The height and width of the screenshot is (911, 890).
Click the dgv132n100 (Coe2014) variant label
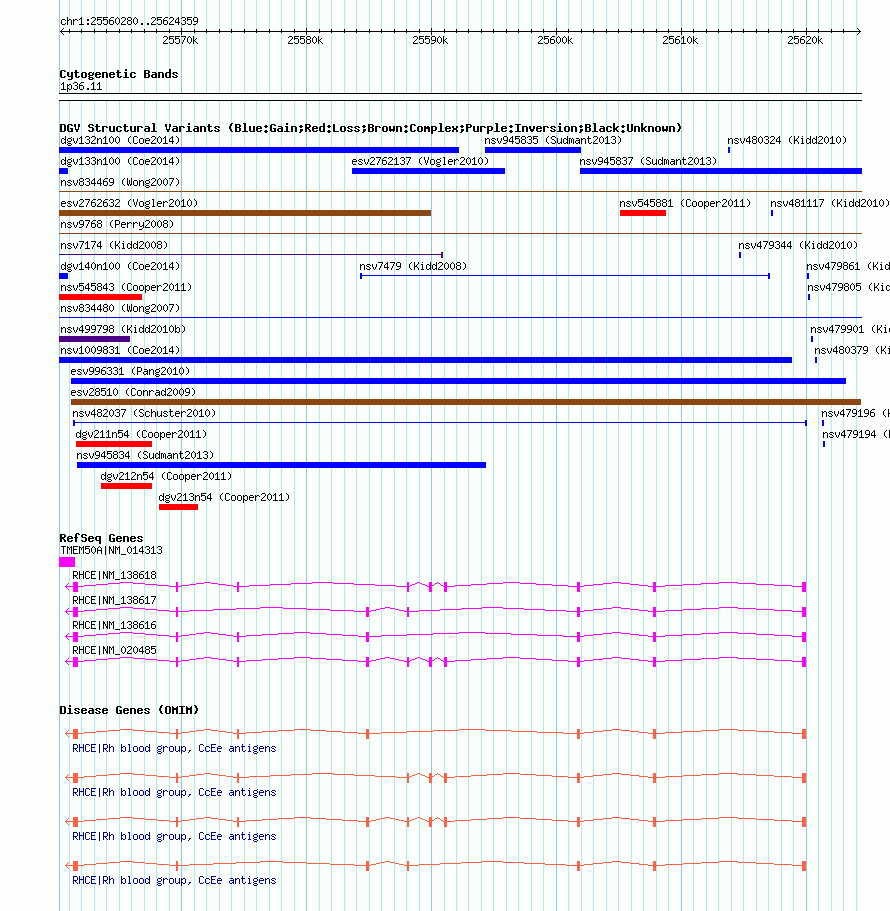120,140
